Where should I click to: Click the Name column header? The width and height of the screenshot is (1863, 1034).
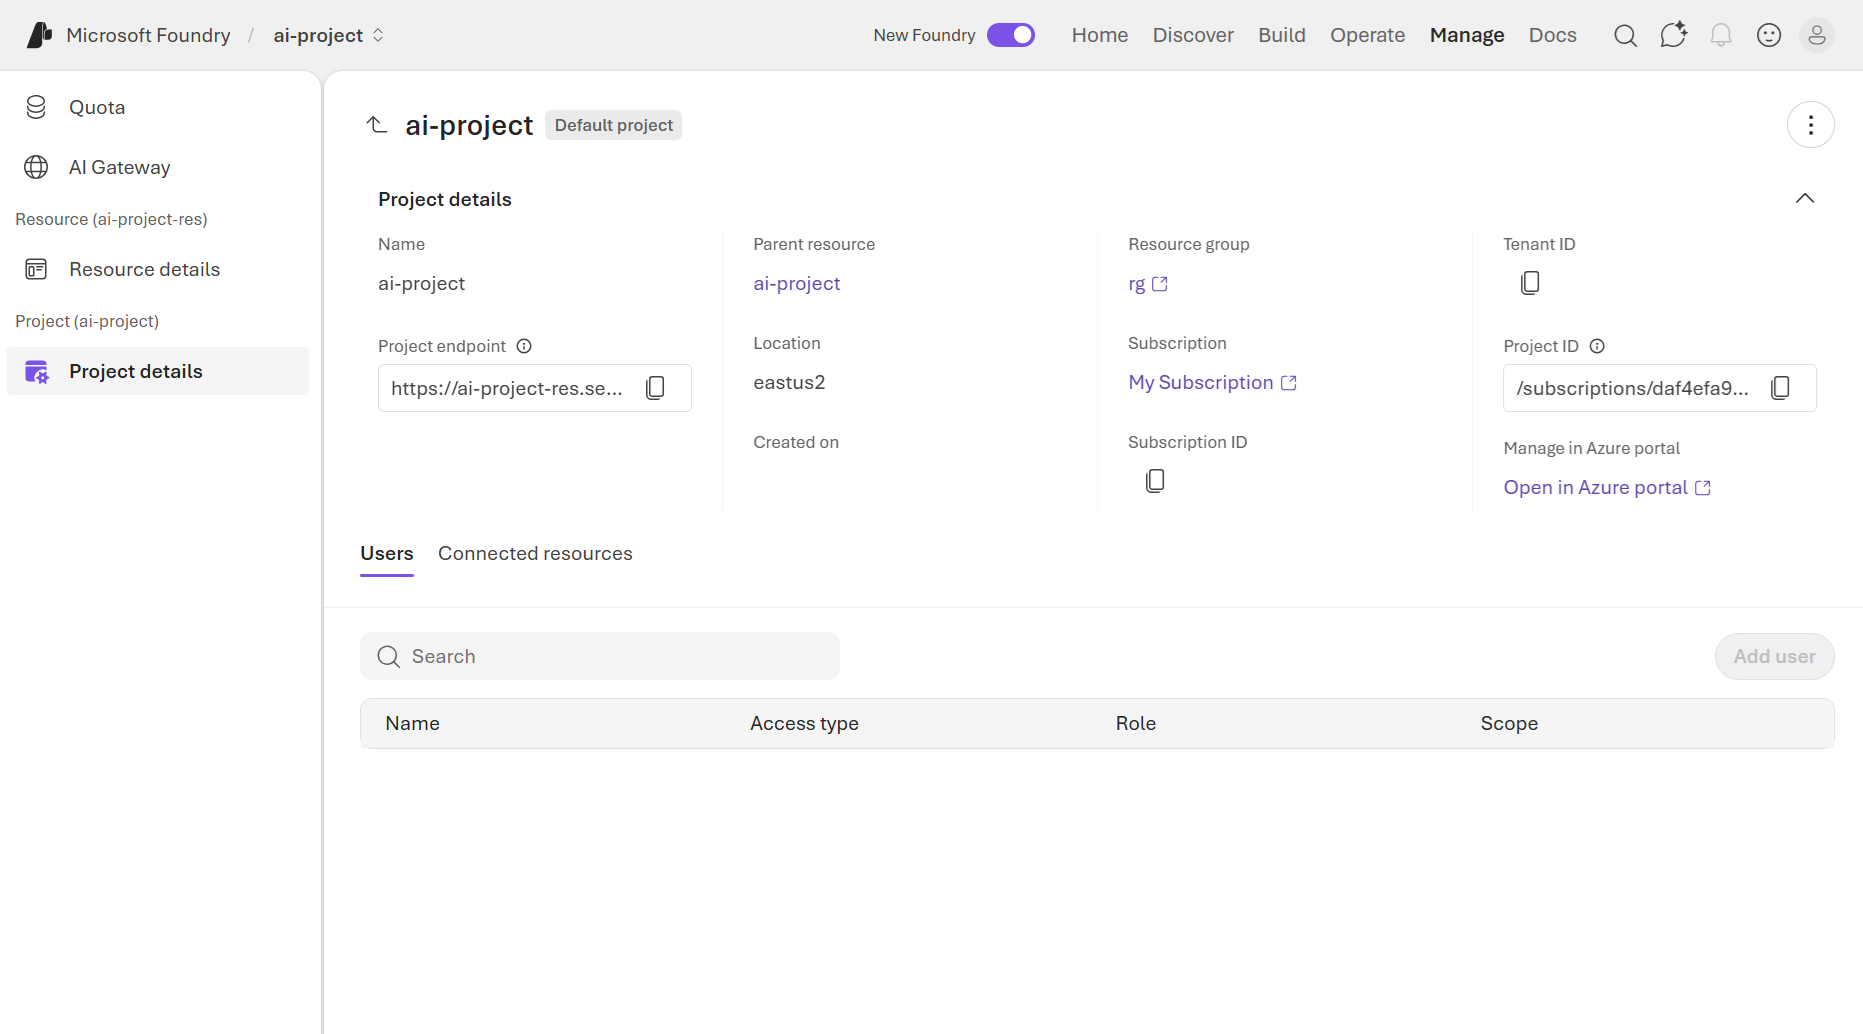[x=412, y=723]
